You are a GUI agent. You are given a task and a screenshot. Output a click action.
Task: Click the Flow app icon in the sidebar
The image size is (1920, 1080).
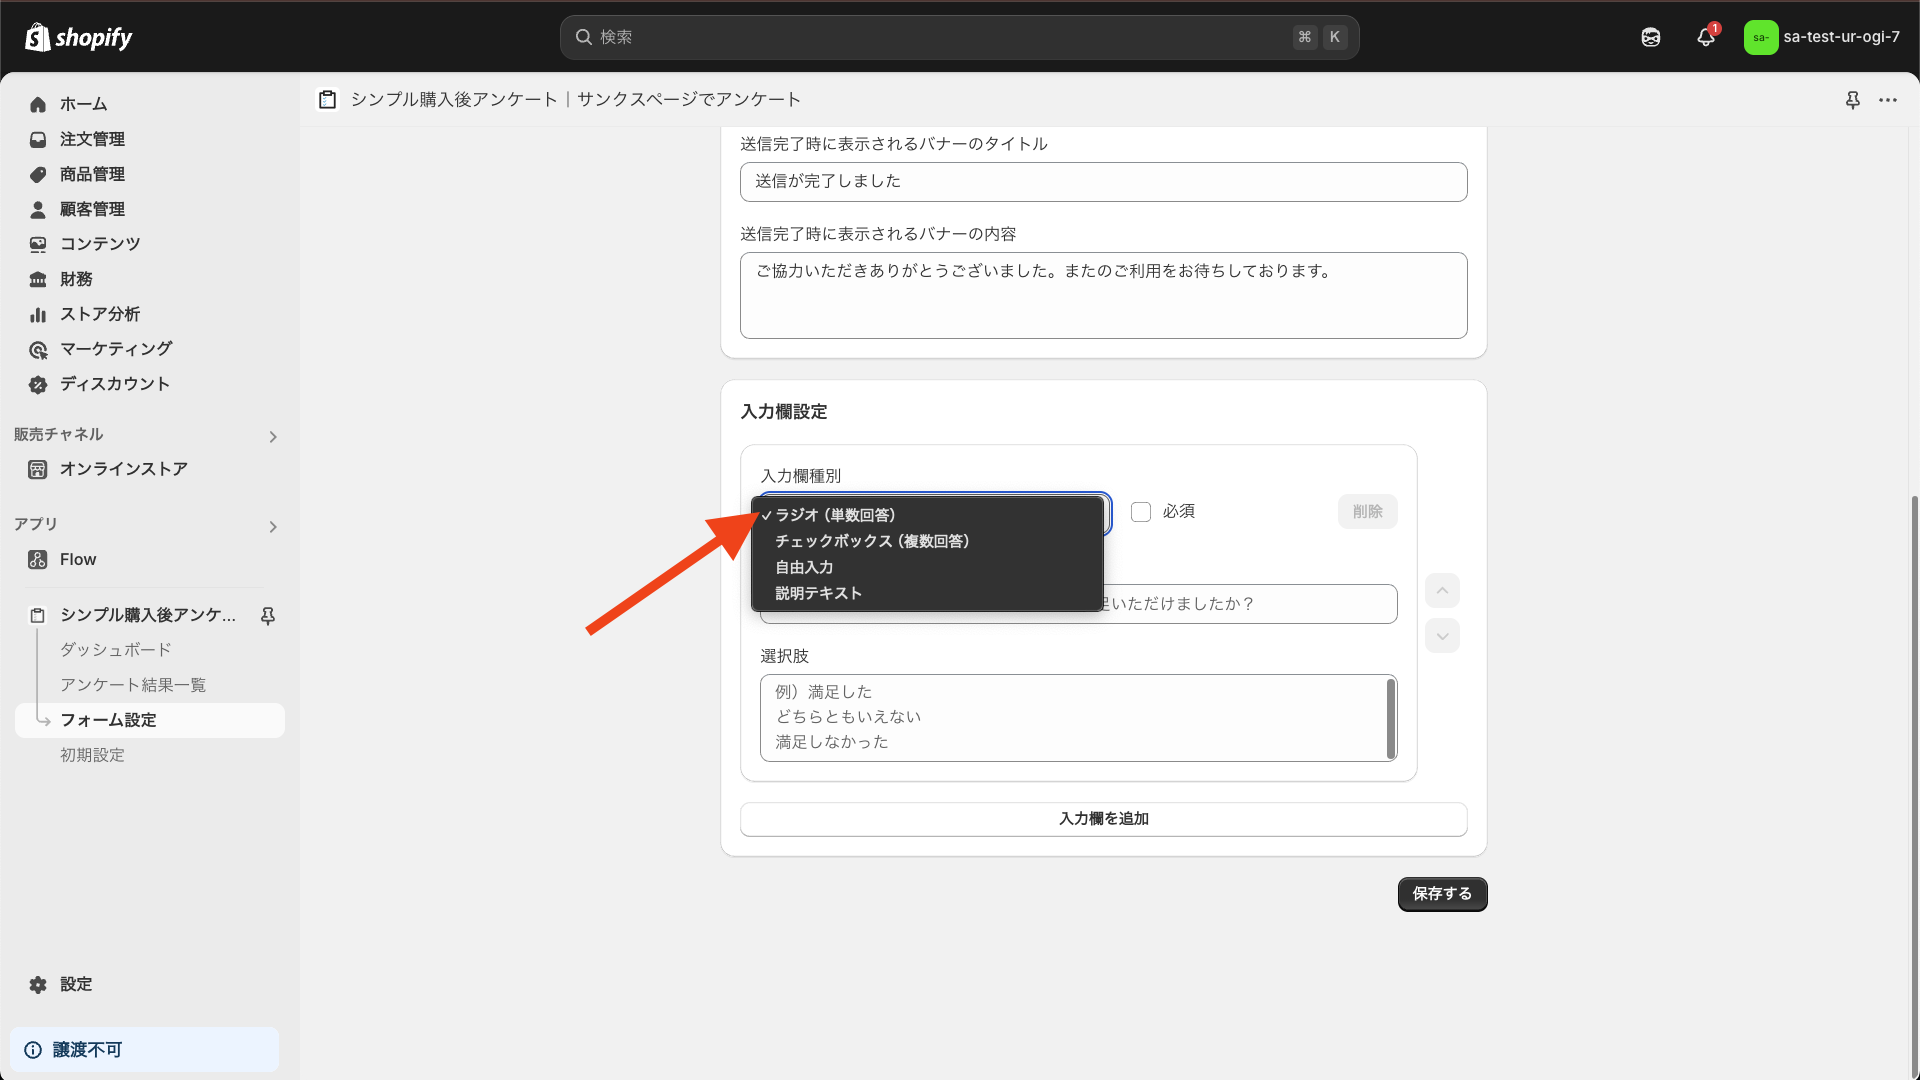(x=38, y=560)
